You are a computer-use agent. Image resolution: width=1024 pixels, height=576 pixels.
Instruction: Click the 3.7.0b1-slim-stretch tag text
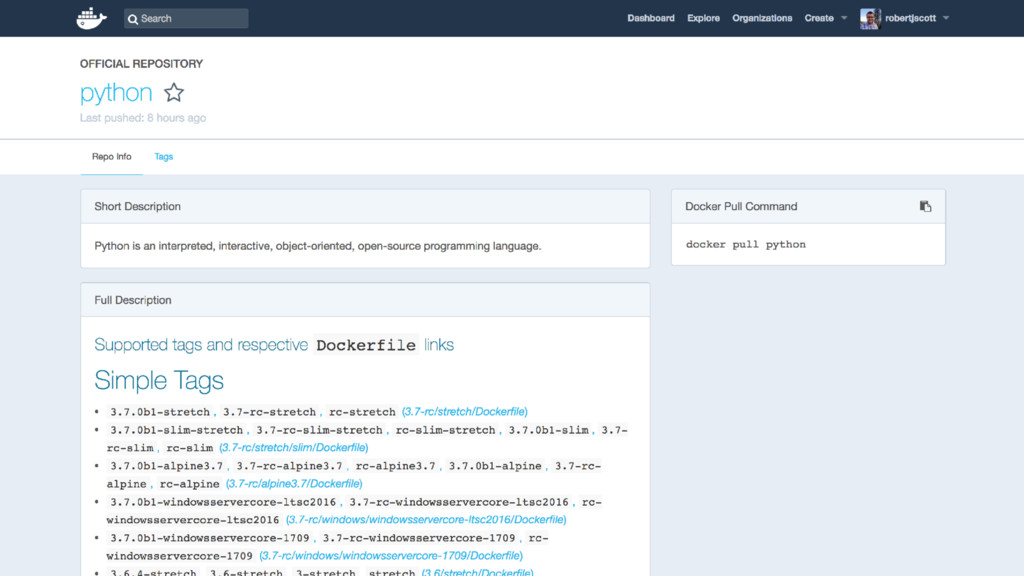coord(176,430)
